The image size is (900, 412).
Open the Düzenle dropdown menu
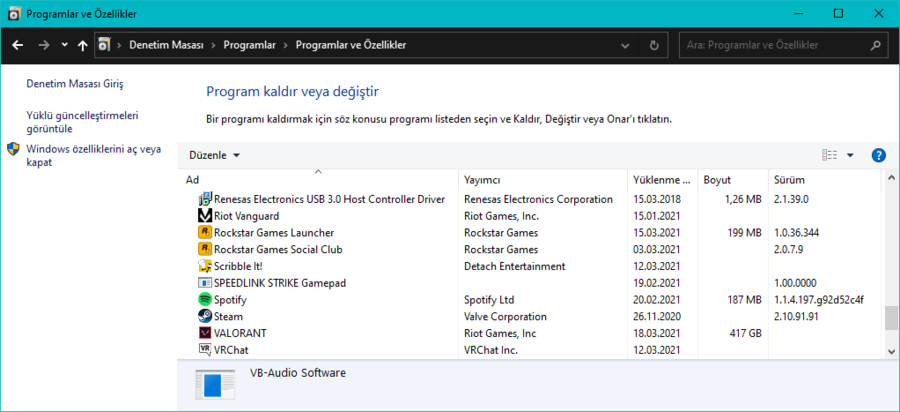point(214,156)
